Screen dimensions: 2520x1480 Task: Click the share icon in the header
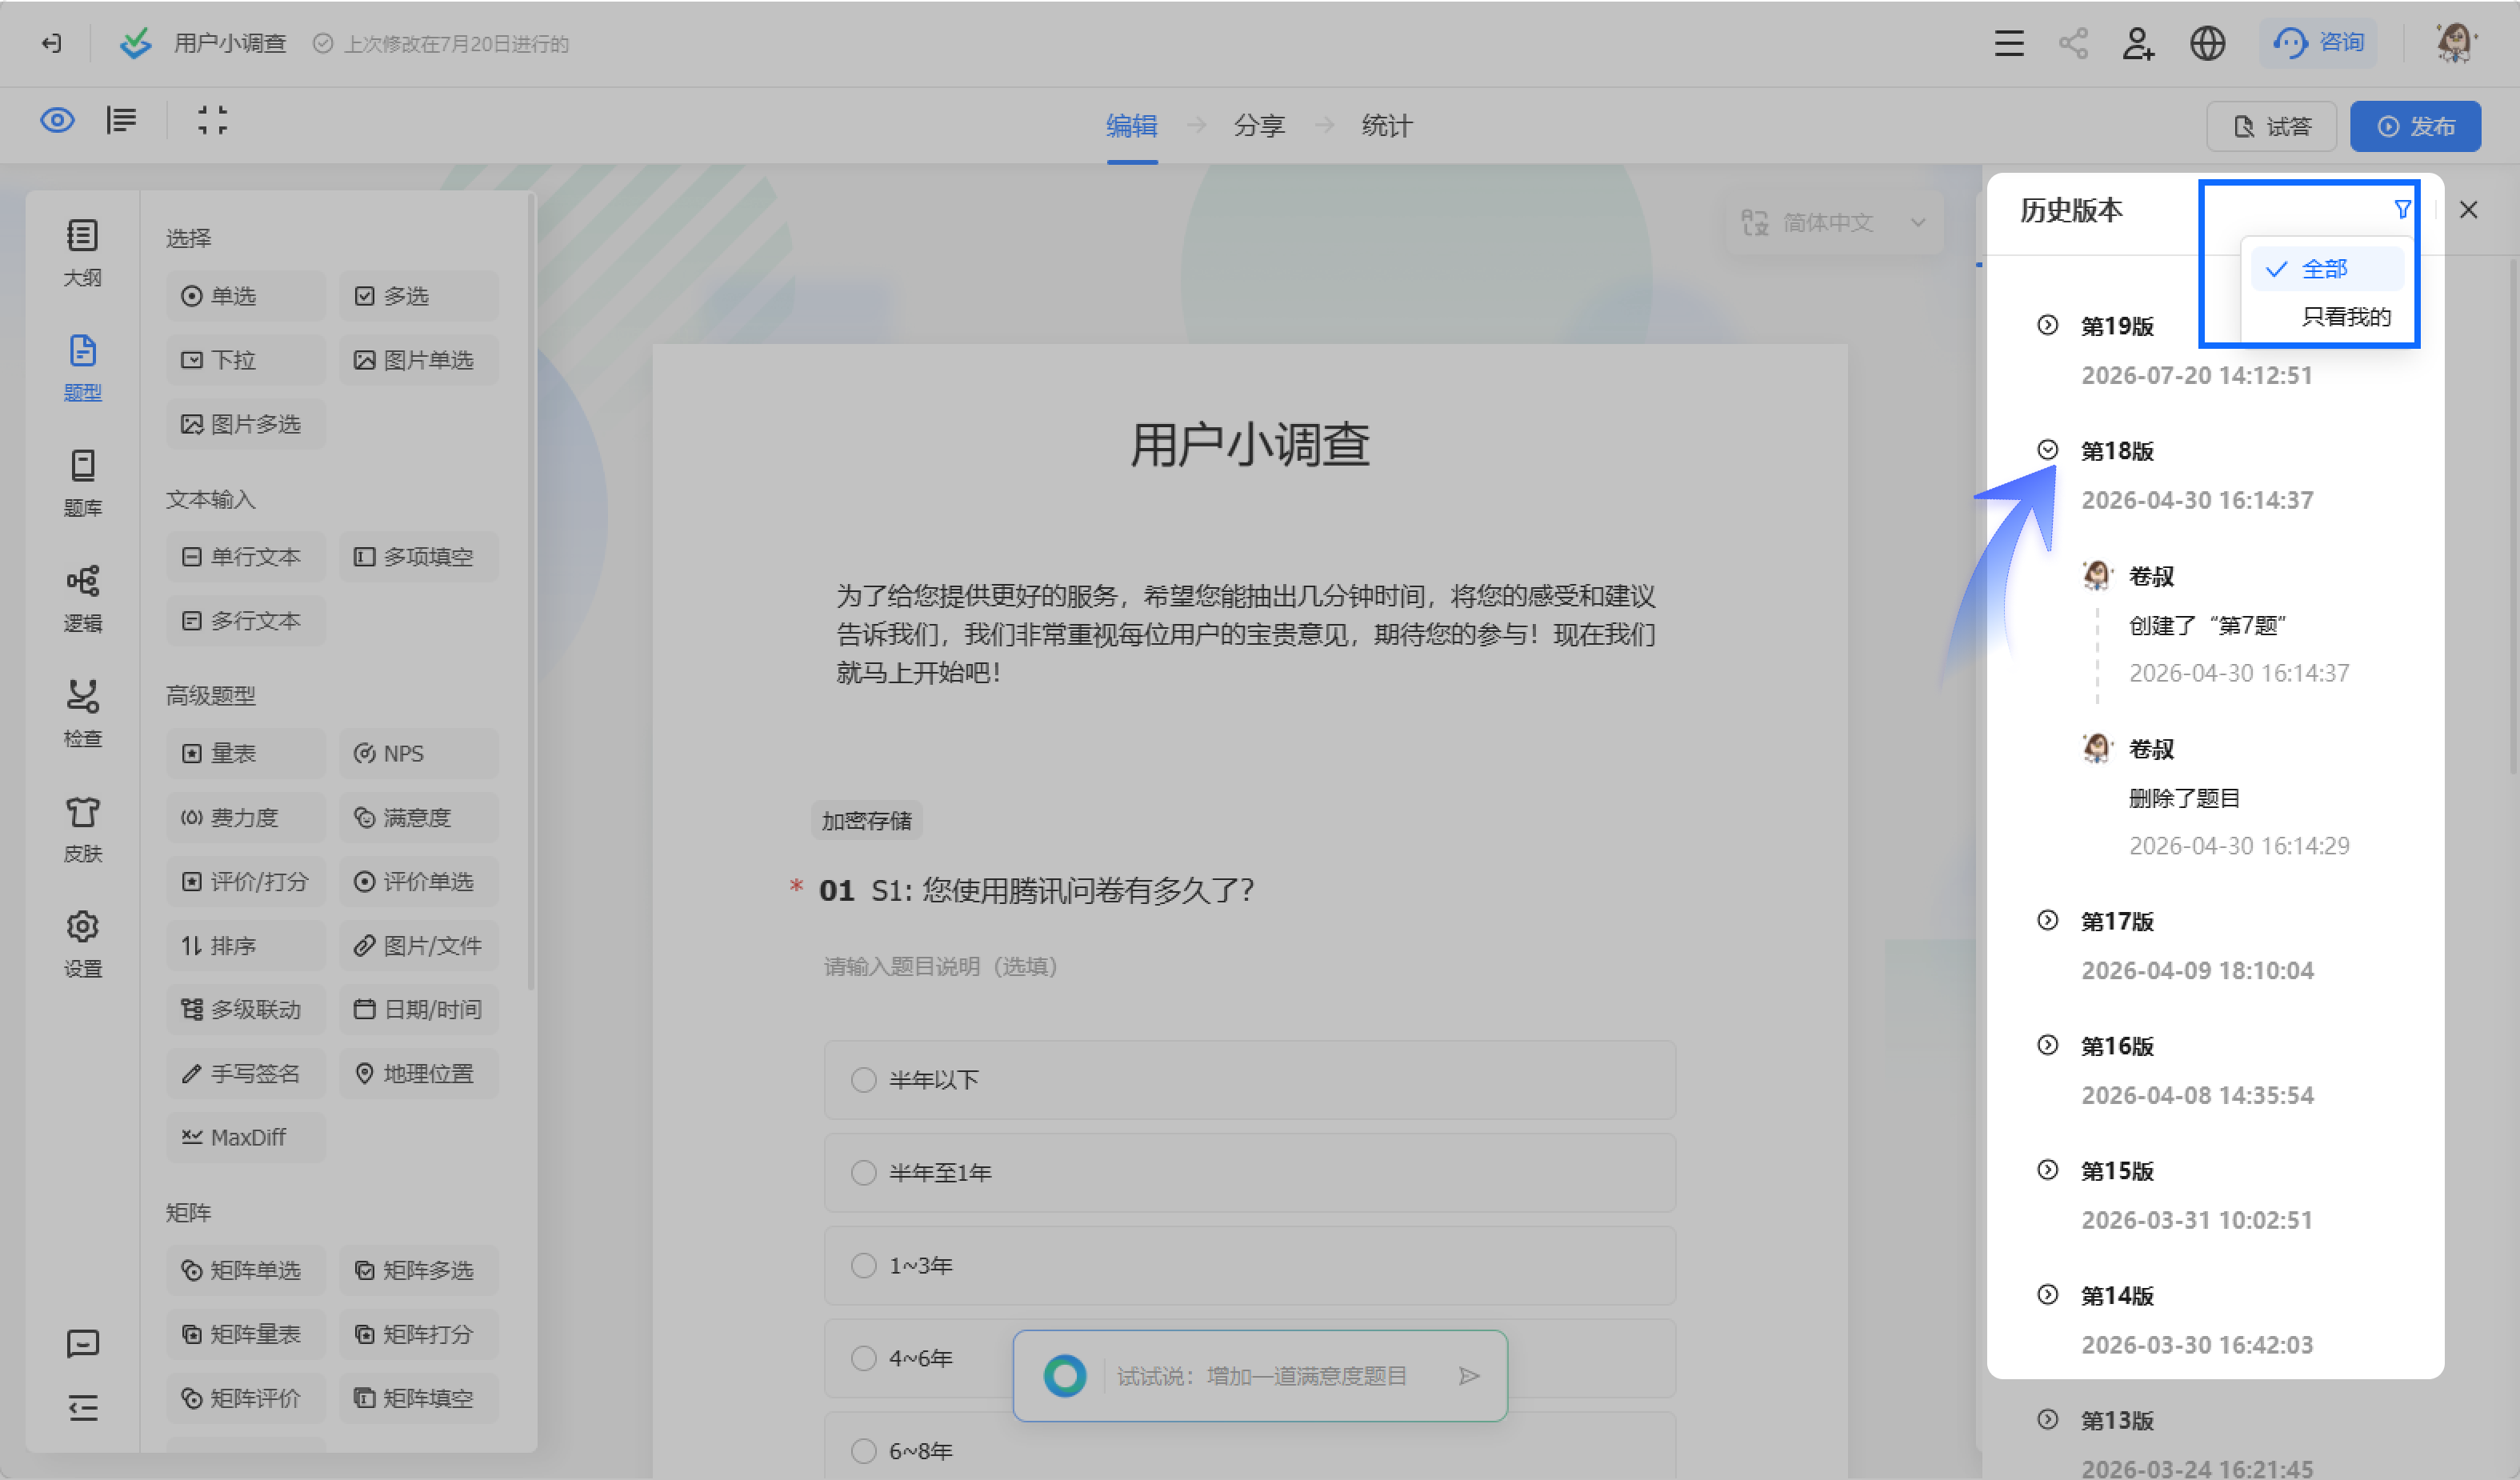pos(2073,43)
